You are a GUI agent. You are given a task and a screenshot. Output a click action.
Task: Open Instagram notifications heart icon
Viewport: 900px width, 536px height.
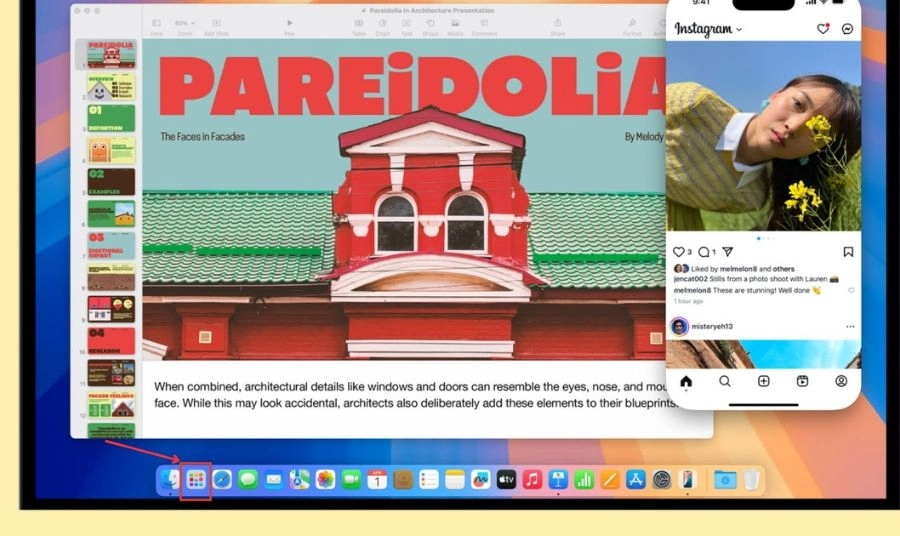tap(823, 28)
